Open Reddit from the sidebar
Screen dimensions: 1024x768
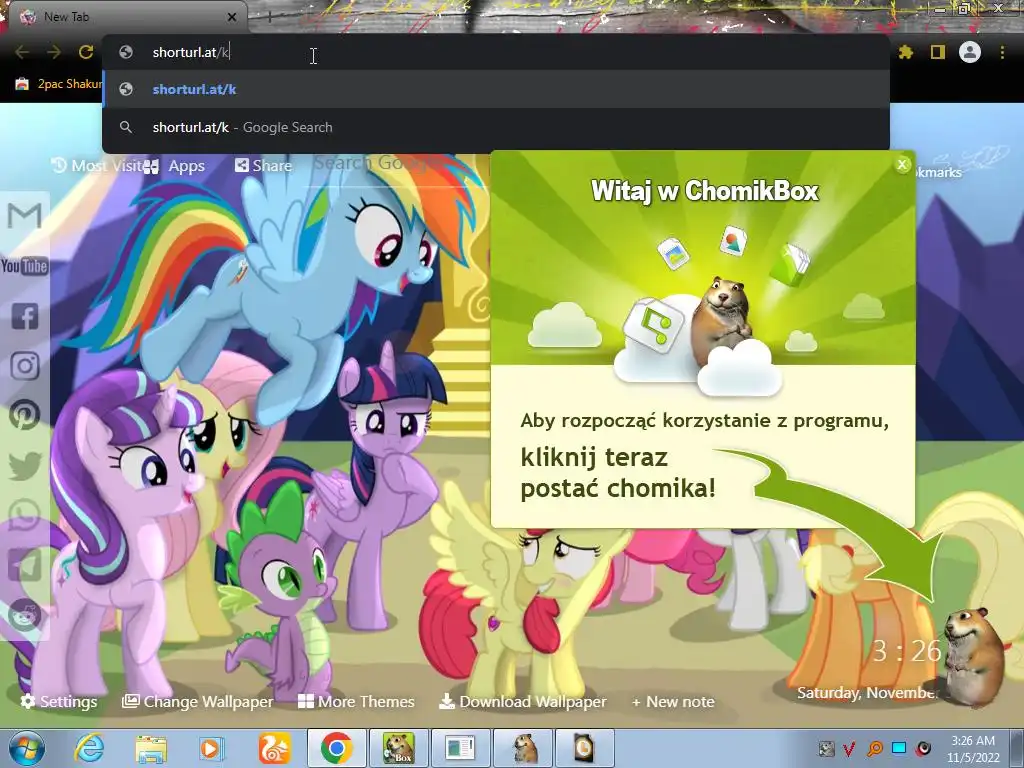coord(25,615)
